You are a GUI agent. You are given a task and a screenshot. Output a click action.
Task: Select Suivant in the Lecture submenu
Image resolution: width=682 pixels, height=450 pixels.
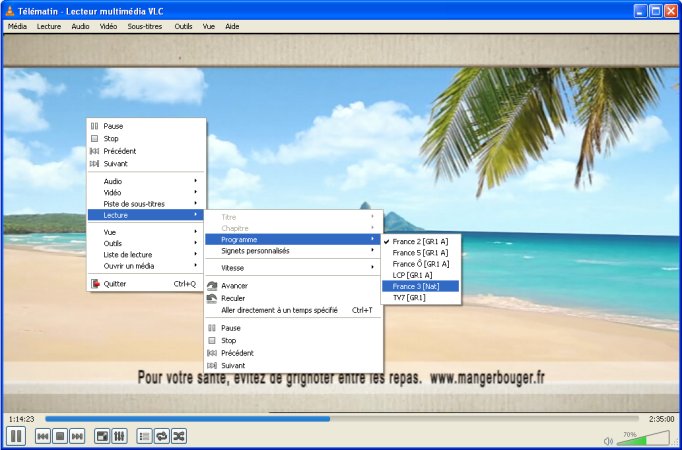[294, 366]
